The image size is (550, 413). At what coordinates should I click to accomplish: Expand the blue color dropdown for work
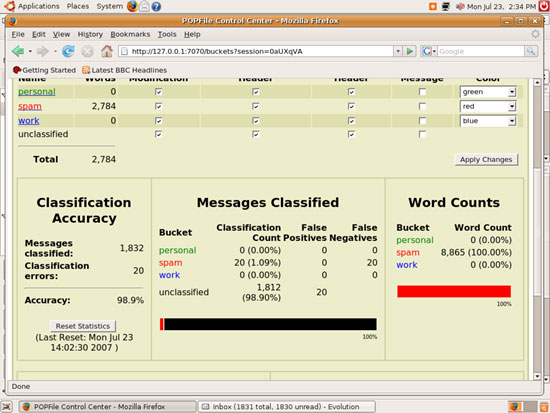488,121
